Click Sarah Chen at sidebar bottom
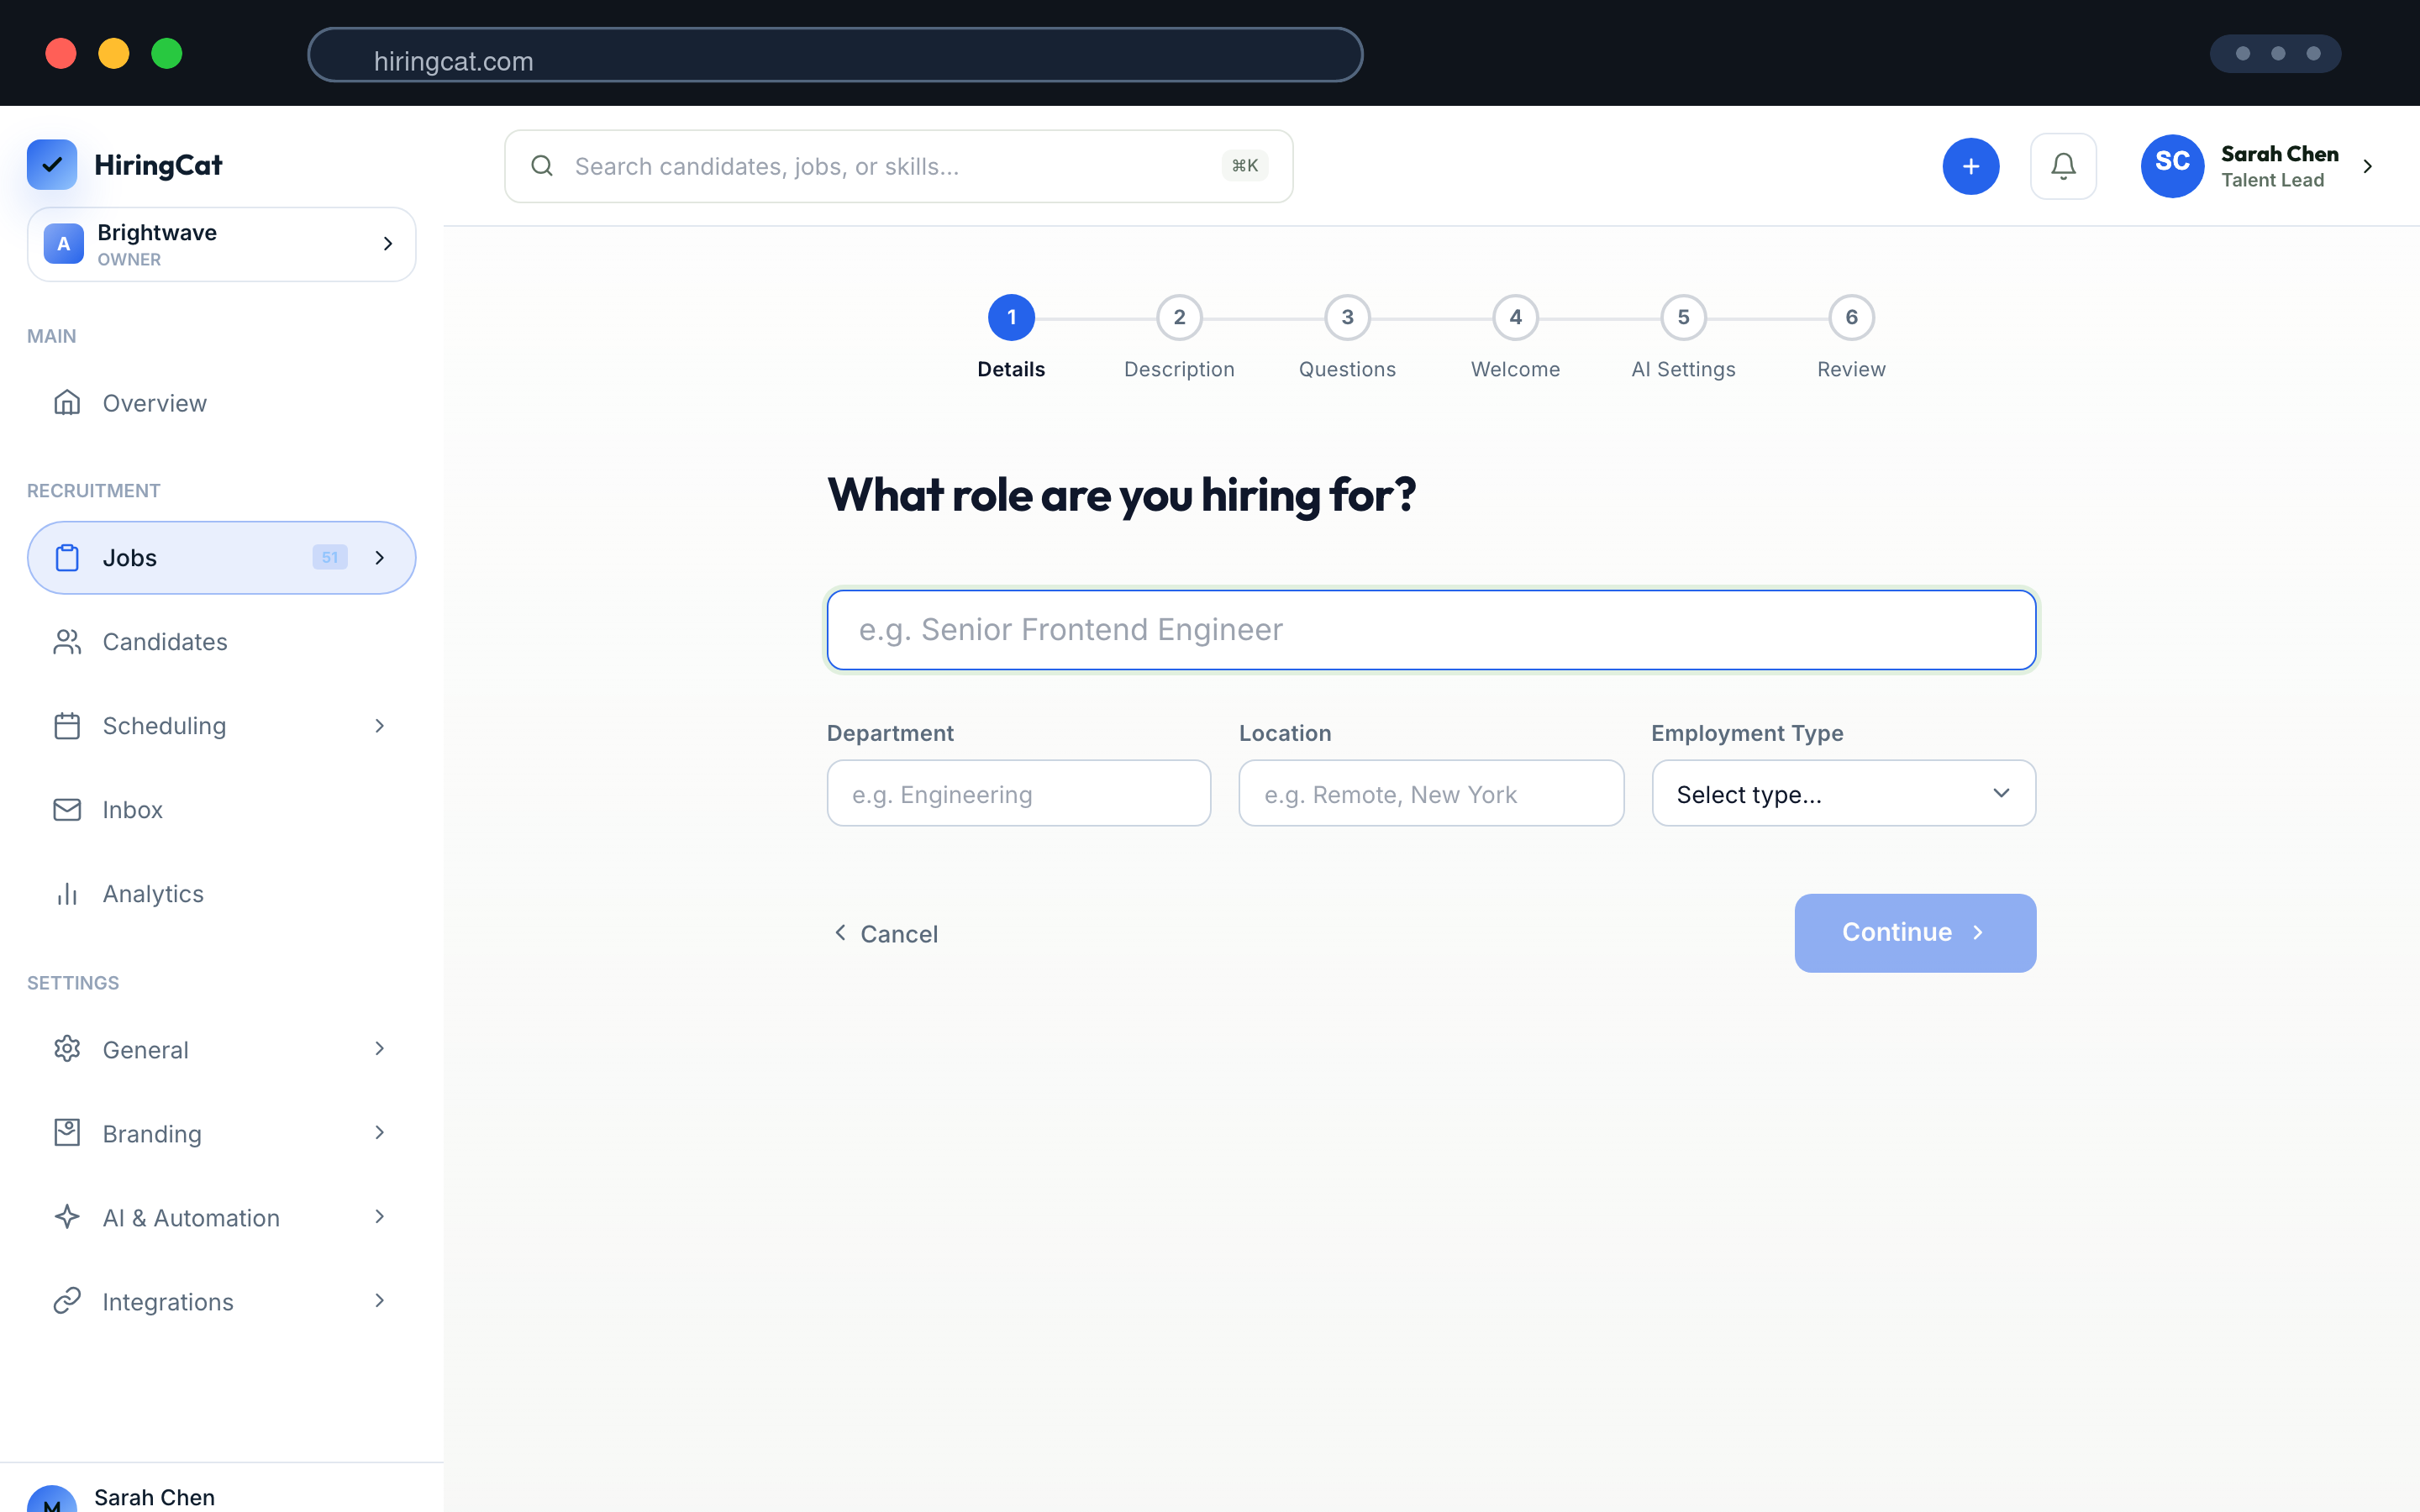Viewport: 2420px width, 1512px height. [x=154, y=1497]
